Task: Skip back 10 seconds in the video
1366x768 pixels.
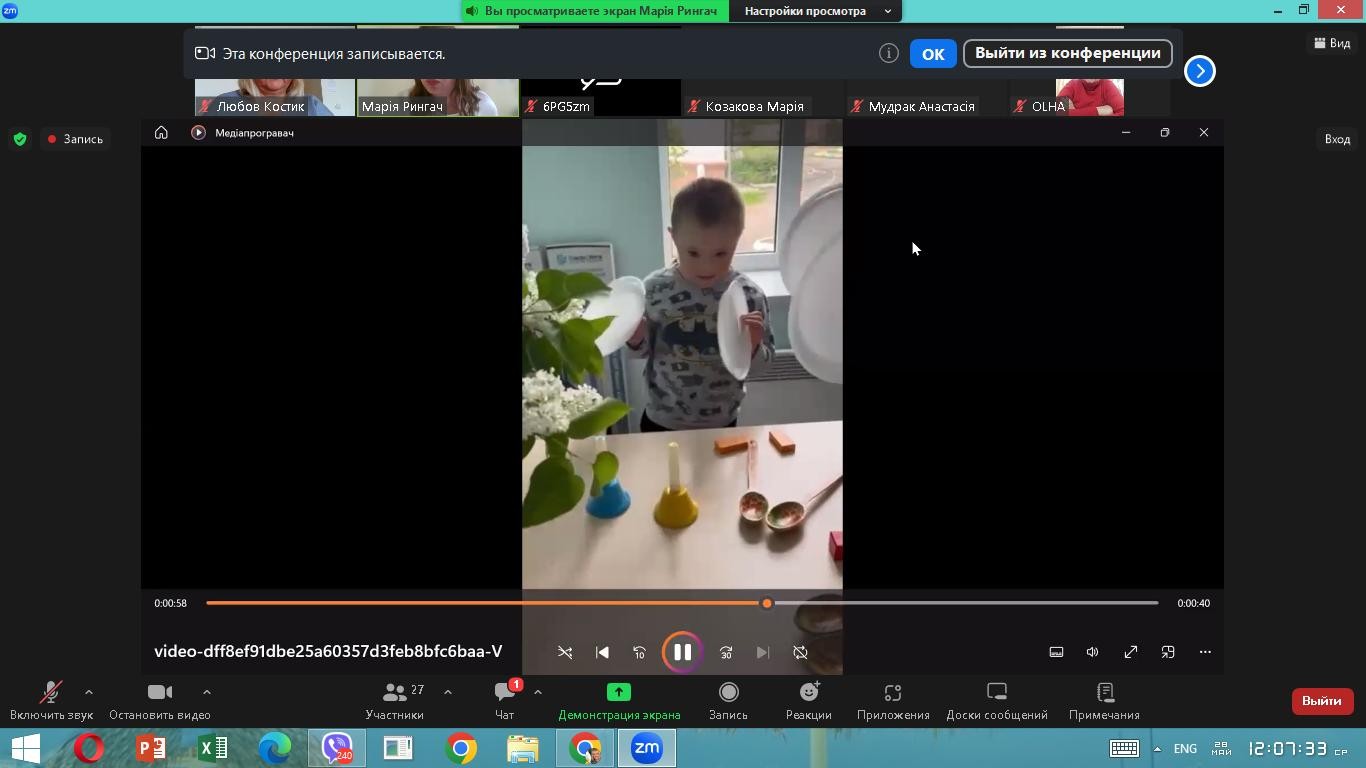Action: click(640, 652)
